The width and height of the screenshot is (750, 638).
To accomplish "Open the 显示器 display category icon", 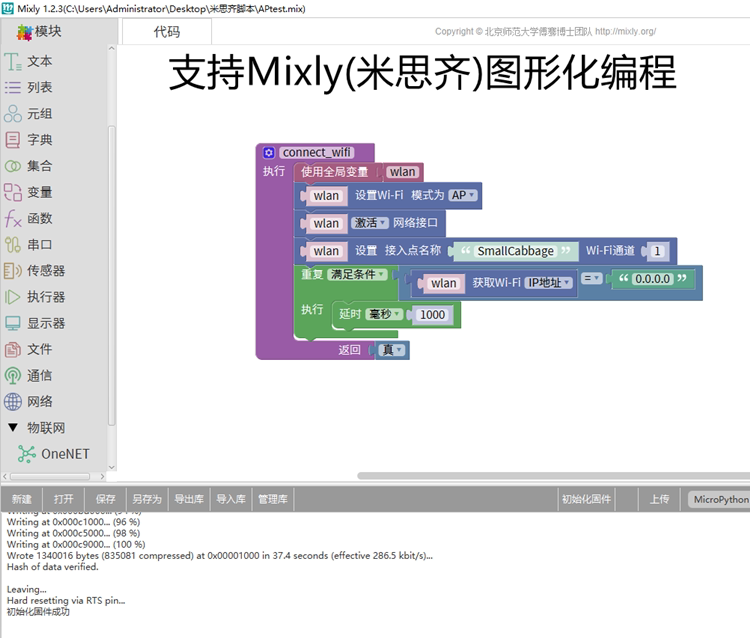I will tap(13, 323).
